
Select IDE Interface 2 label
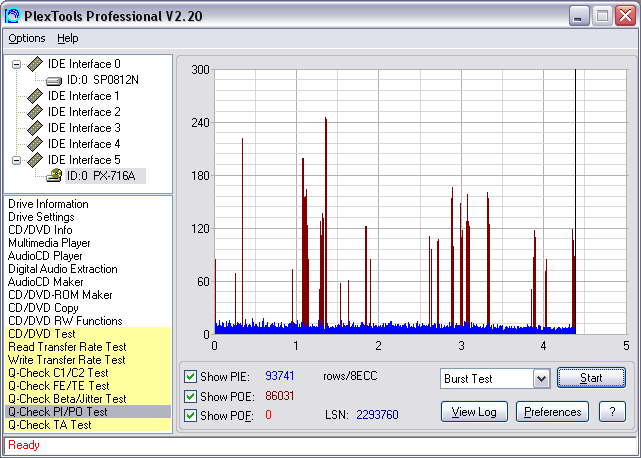pos(84,112)
